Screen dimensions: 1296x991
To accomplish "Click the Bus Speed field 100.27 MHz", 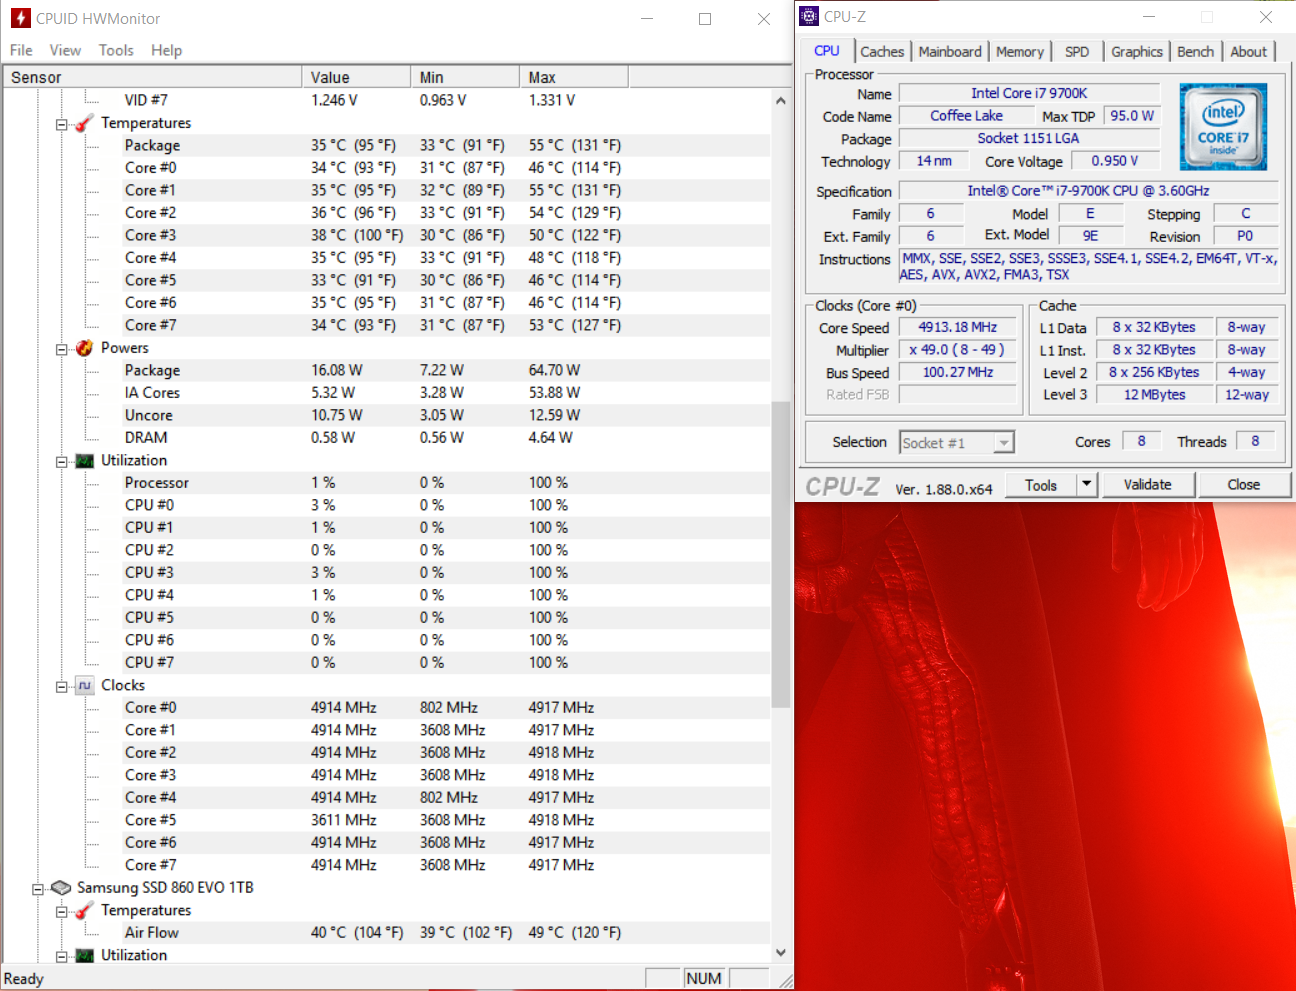I will (957, 372).
